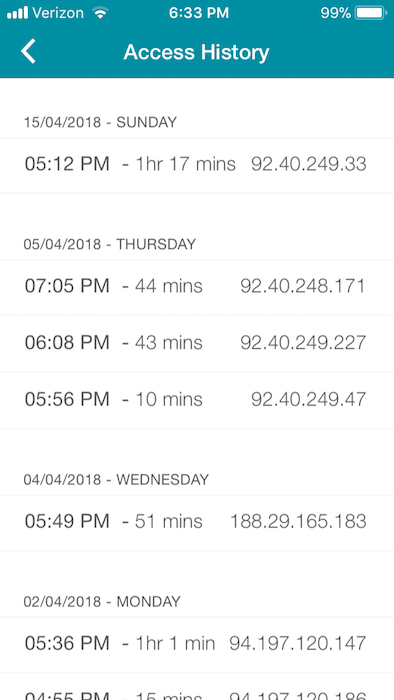Select the 05:12 PM Sunday entry
This screenshot has height=700, width=394.
click(x=197, y=165)
